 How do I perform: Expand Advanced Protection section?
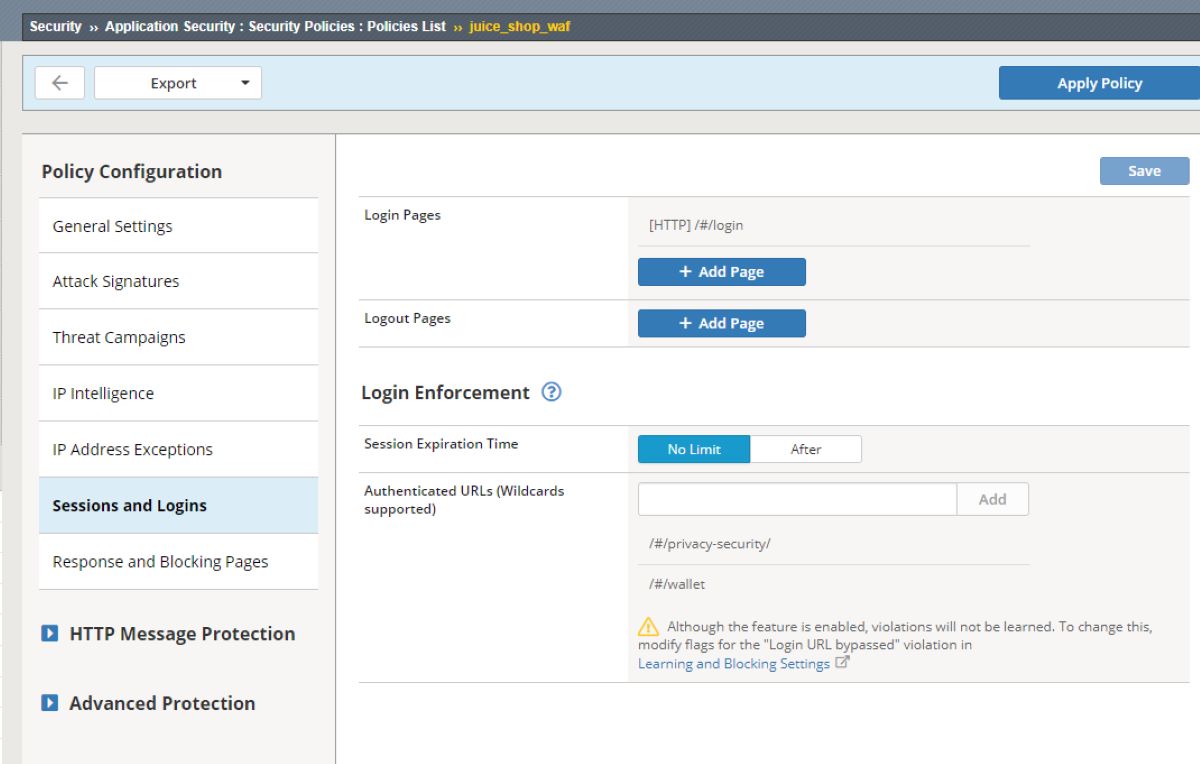coord(148,703)
